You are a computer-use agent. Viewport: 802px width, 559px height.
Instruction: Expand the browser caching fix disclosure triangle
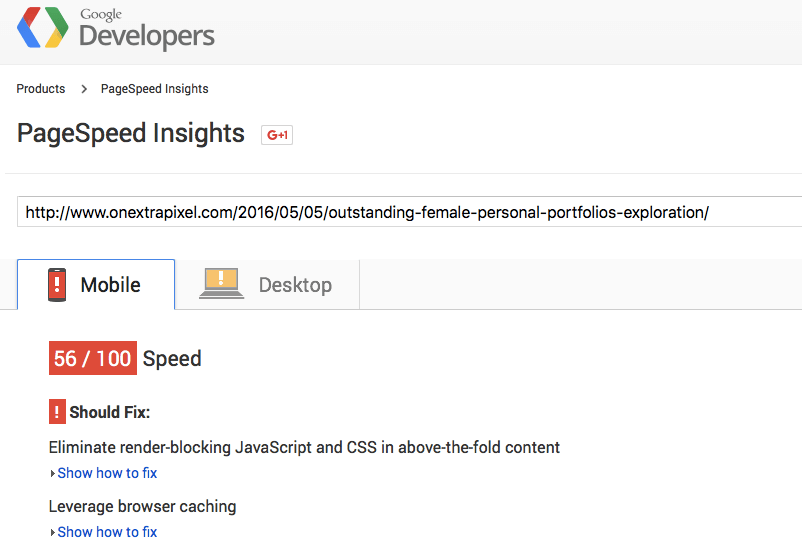(x=52, y=532)
